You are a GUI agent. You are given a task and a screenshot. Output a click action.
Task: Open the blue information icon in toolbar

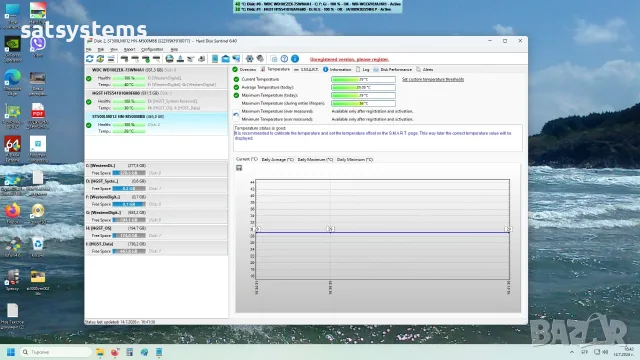(x=295, y=59)
